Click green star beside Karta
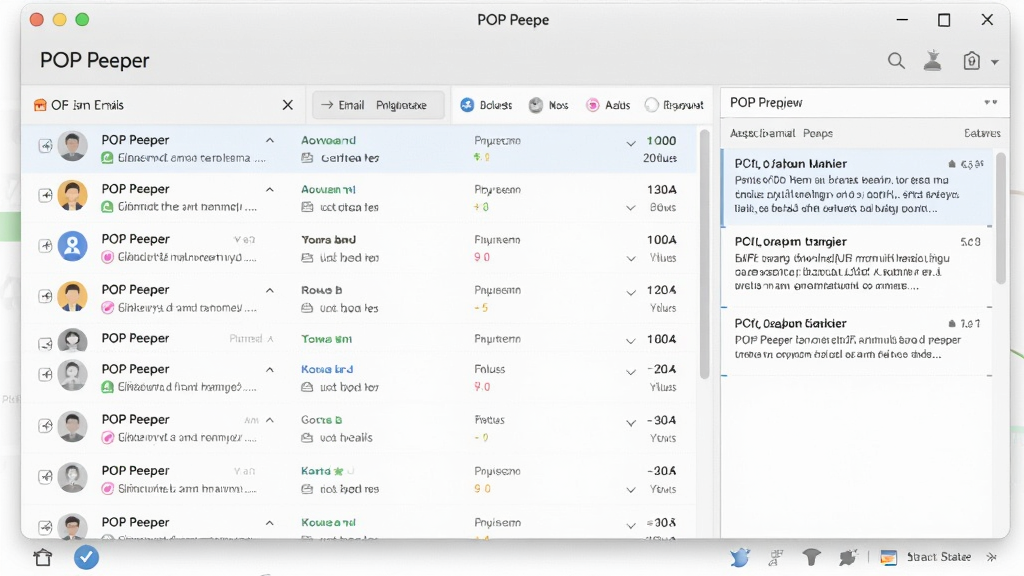Screen dimensions: 1024x576 [x=338, y=471]
